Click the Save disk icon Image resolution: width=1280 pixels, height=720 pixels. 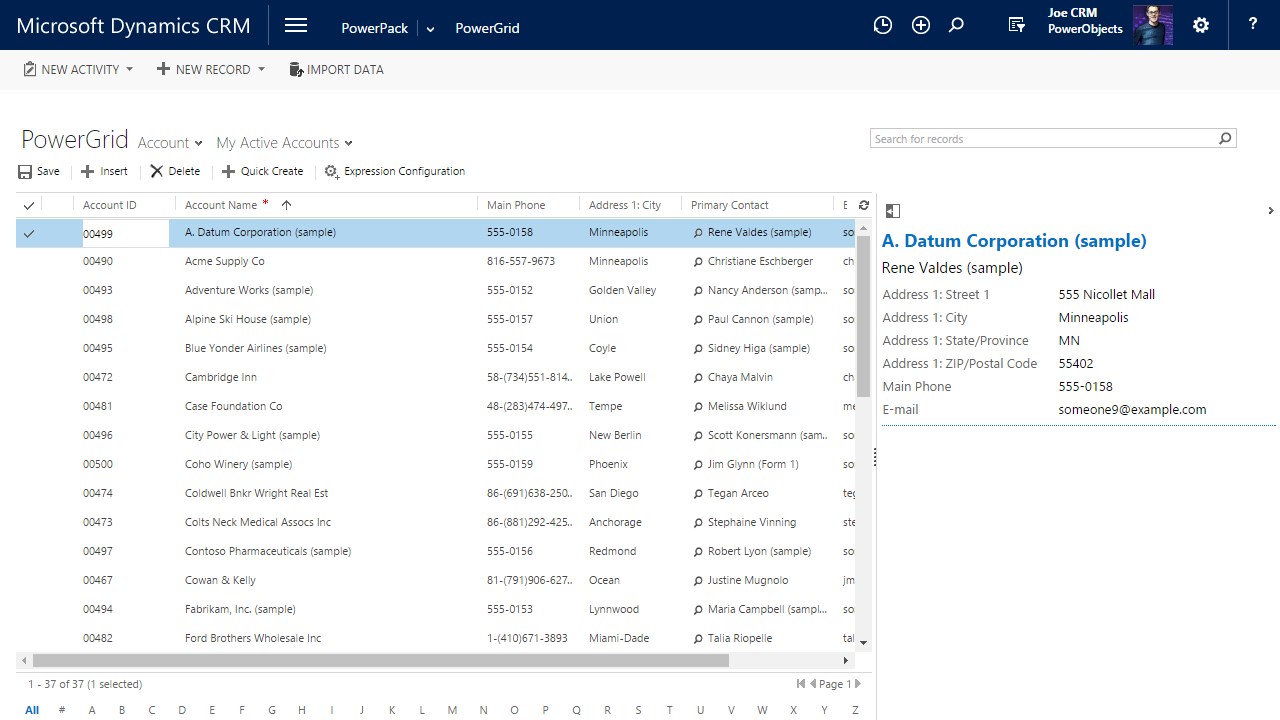(25, 172)
